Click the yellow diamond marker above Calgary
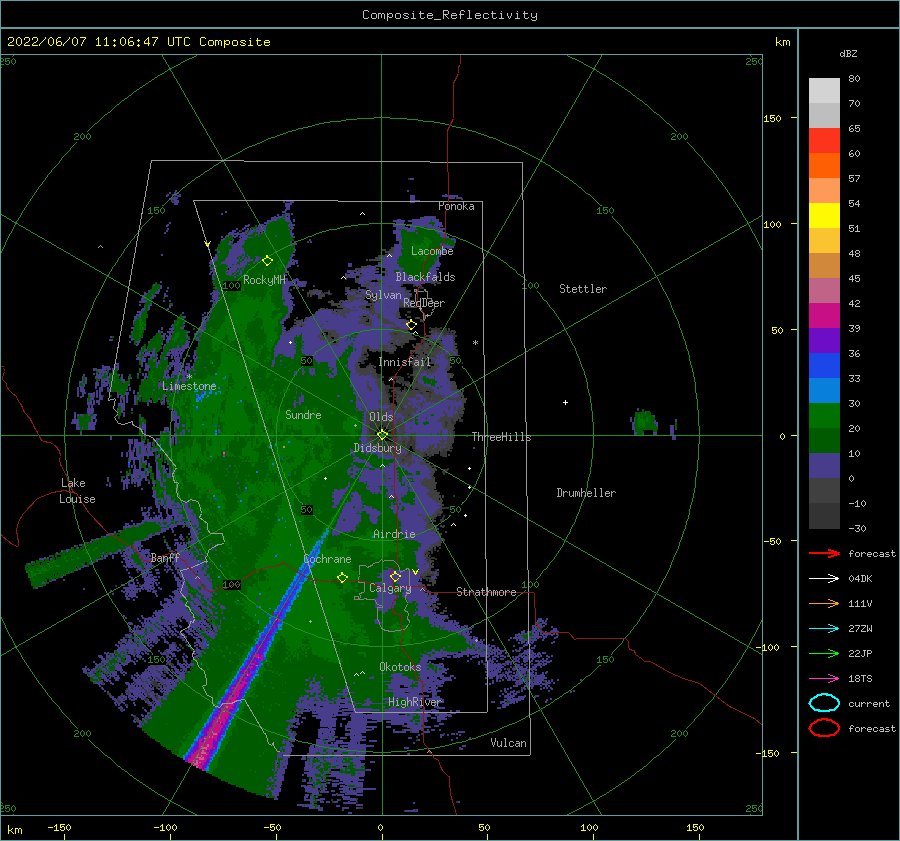Image resolution: width=900 pixels, height=841 pixels. (395, 576)
